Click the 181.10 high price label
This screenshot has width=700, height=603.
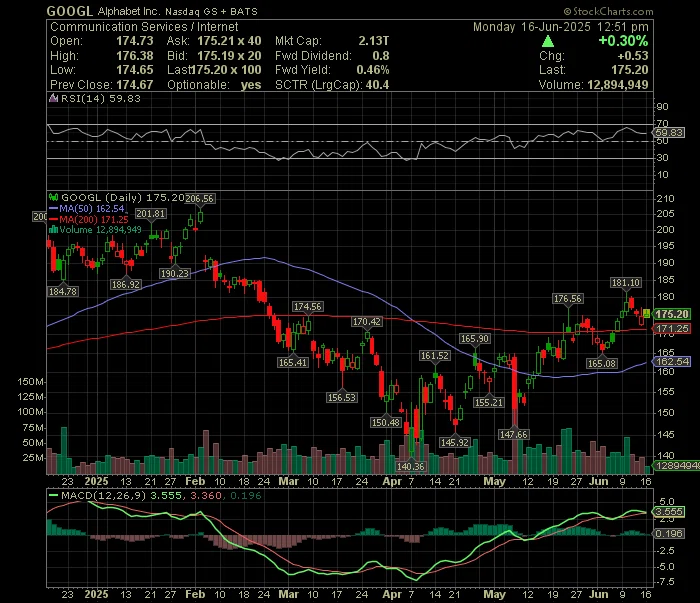click(x=626, y=283)
